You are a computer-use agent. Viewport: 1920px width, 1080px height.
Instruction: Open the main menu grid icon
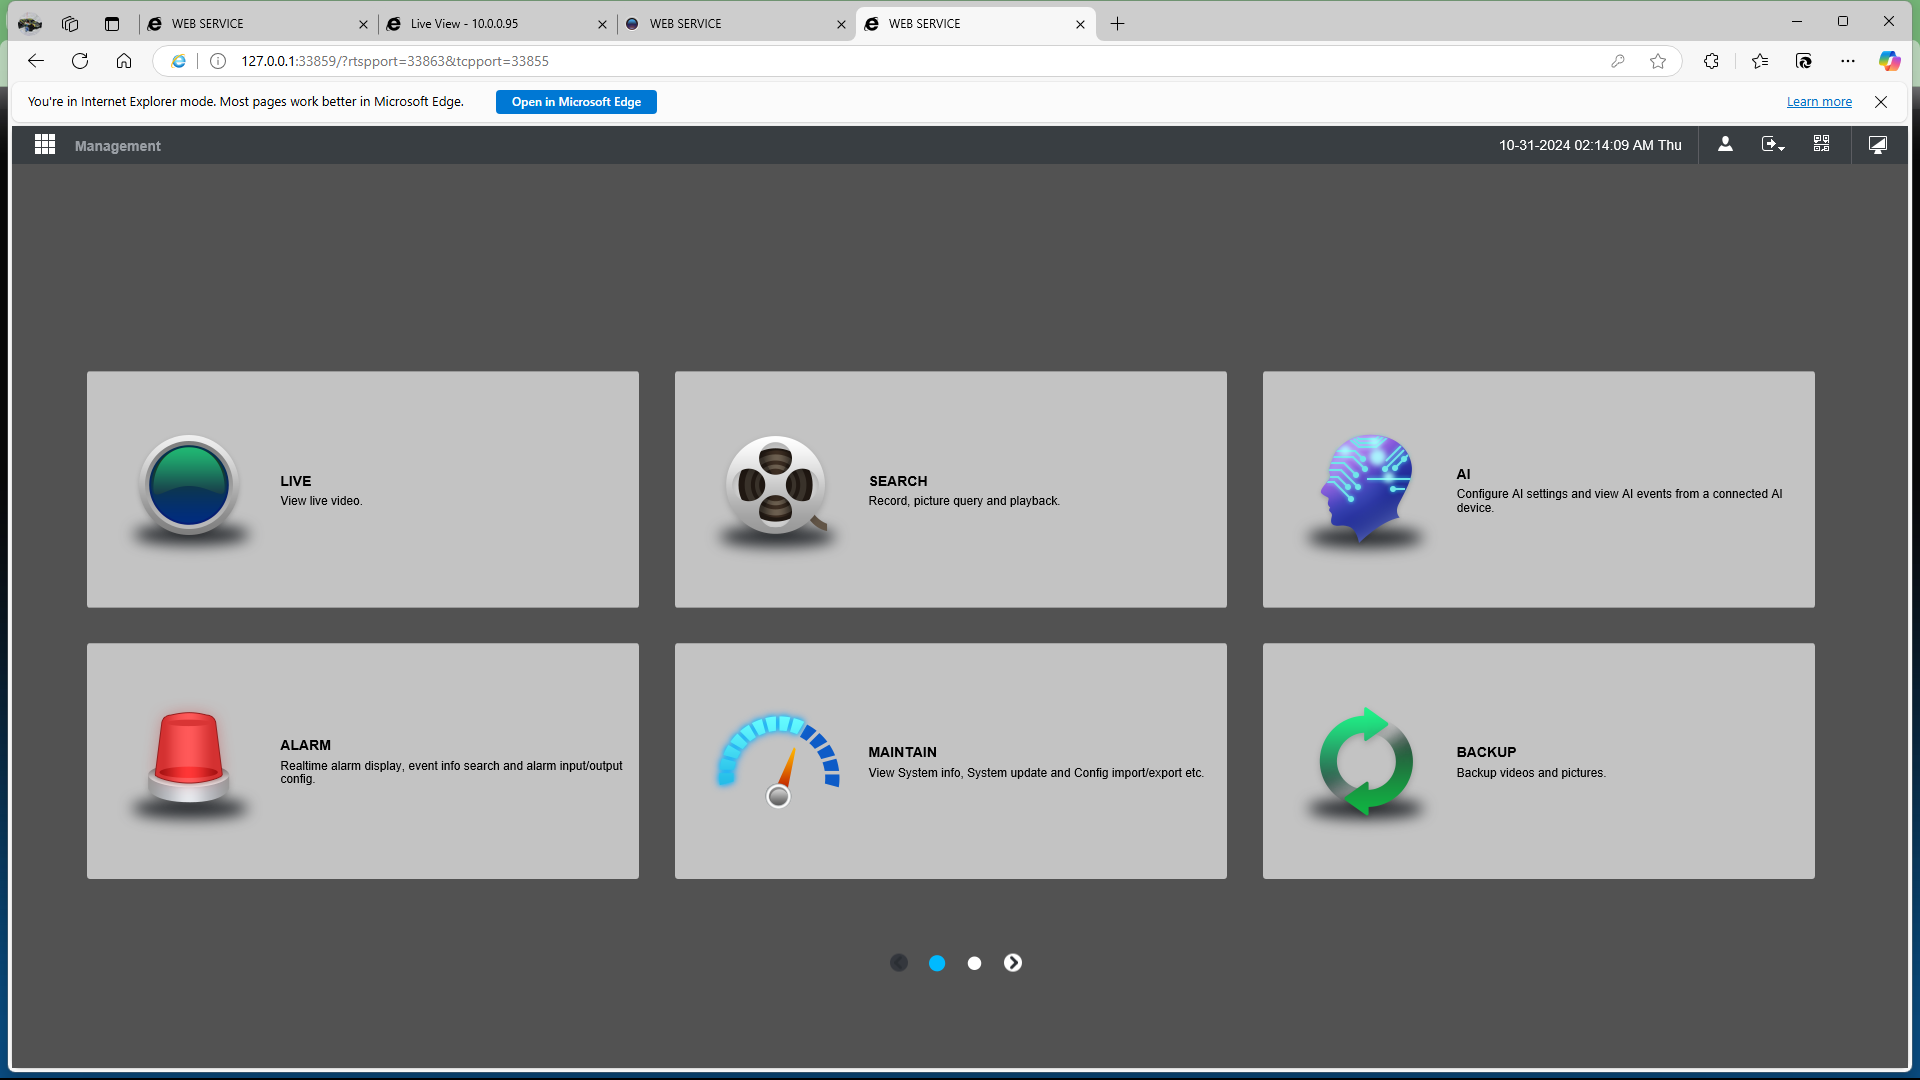coord(45,145)
